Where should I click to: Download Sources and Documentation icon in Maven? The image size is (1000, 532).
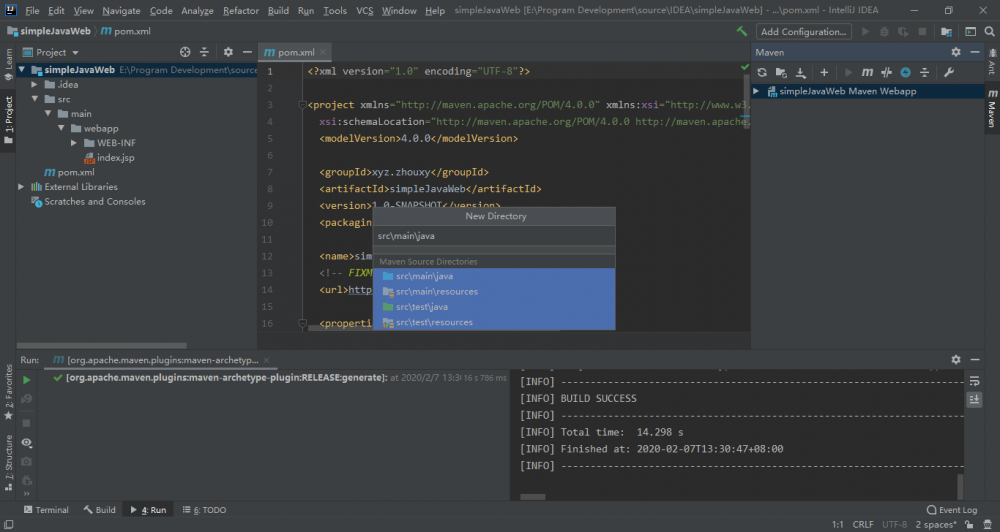(801, 72)
